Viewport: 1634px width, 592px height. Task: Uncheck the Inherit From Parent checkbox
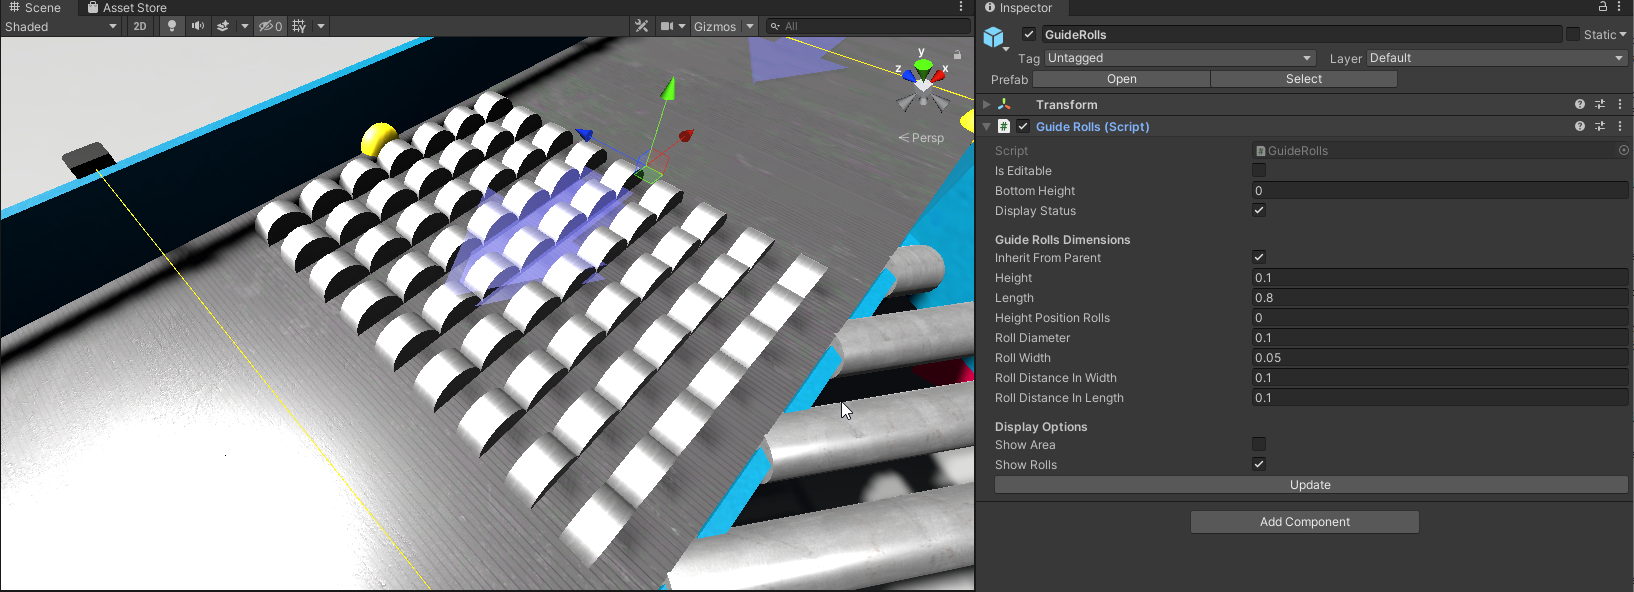1259,258
